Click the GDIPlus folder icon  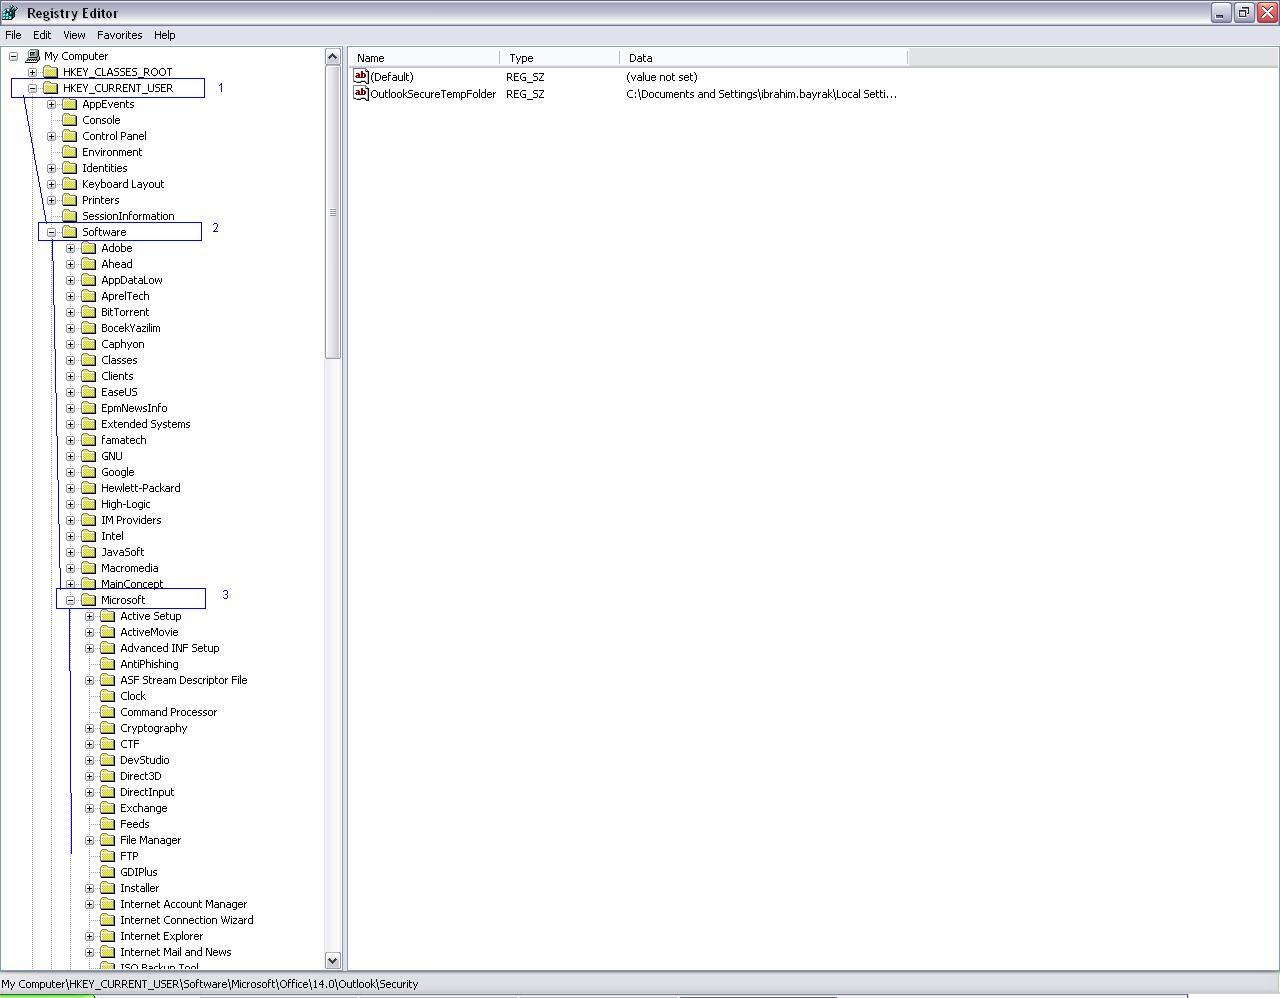[108, 872]
